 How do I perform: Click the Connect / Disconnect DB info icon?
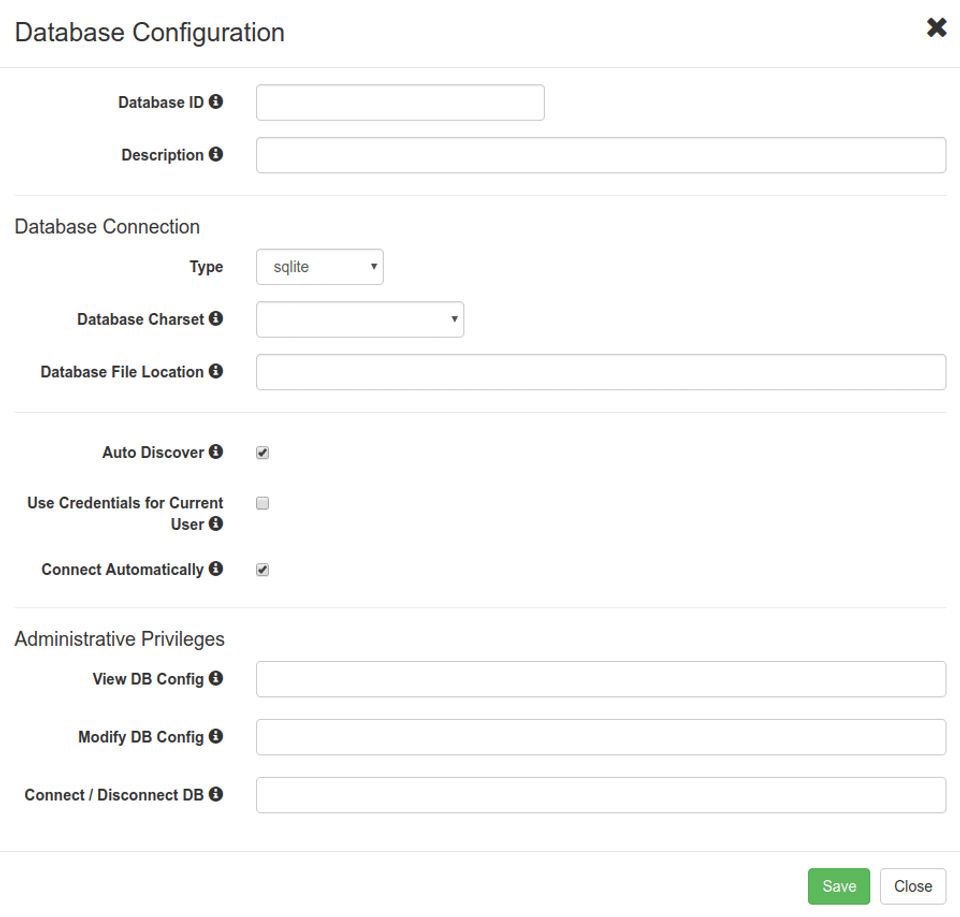pyautogui.click(x=216, y=794)
